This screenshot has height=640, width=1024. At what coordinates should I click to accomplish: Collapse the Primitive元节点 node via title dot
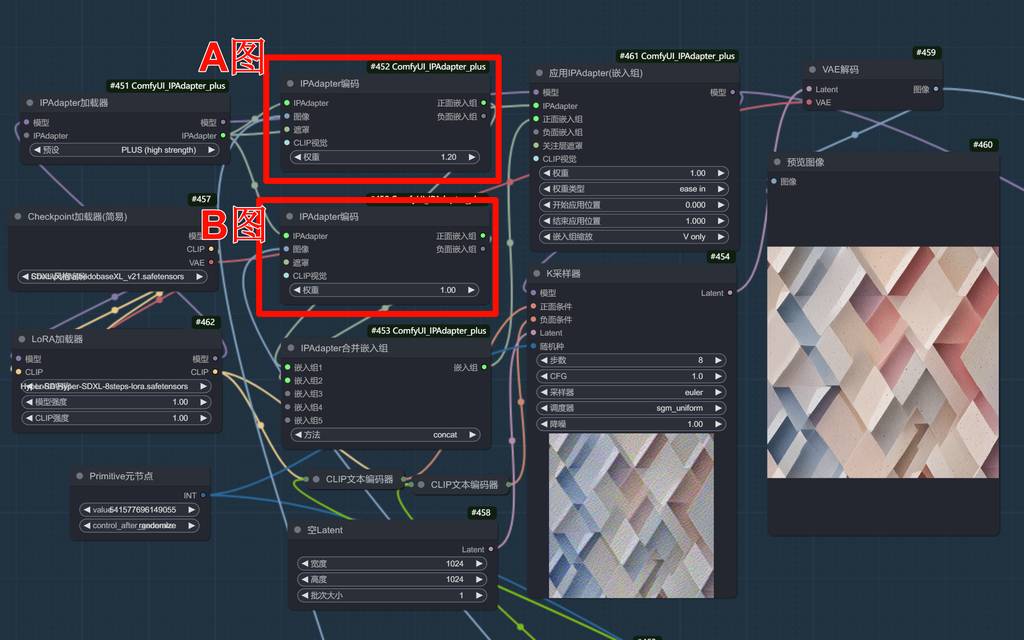point(80,477)
